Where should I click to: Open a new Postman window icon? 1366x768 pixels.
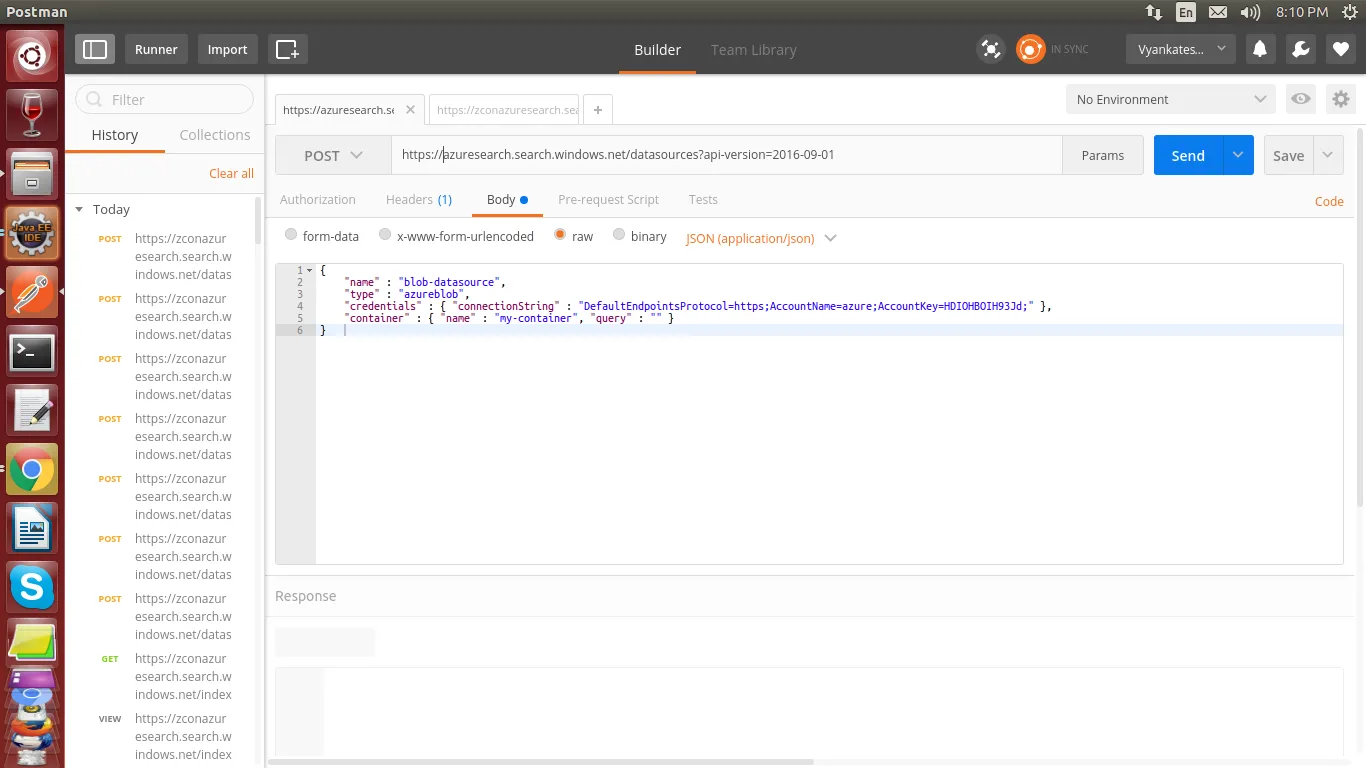tap(287, 49)
